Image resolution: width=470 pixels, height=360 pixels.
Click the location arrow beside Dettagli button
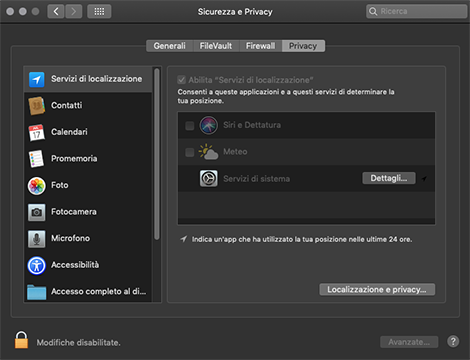click(x=424, y=179)
